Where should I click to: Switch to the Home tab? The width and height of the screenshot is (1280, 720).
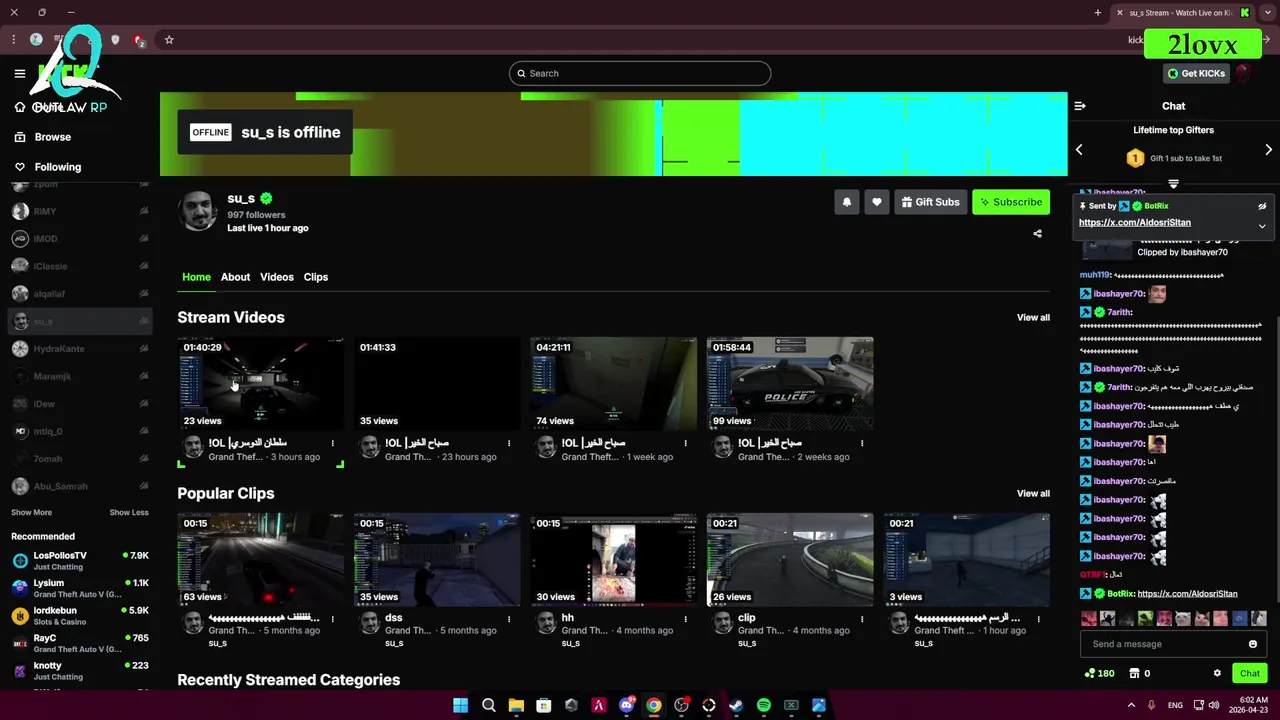[196, 277]
